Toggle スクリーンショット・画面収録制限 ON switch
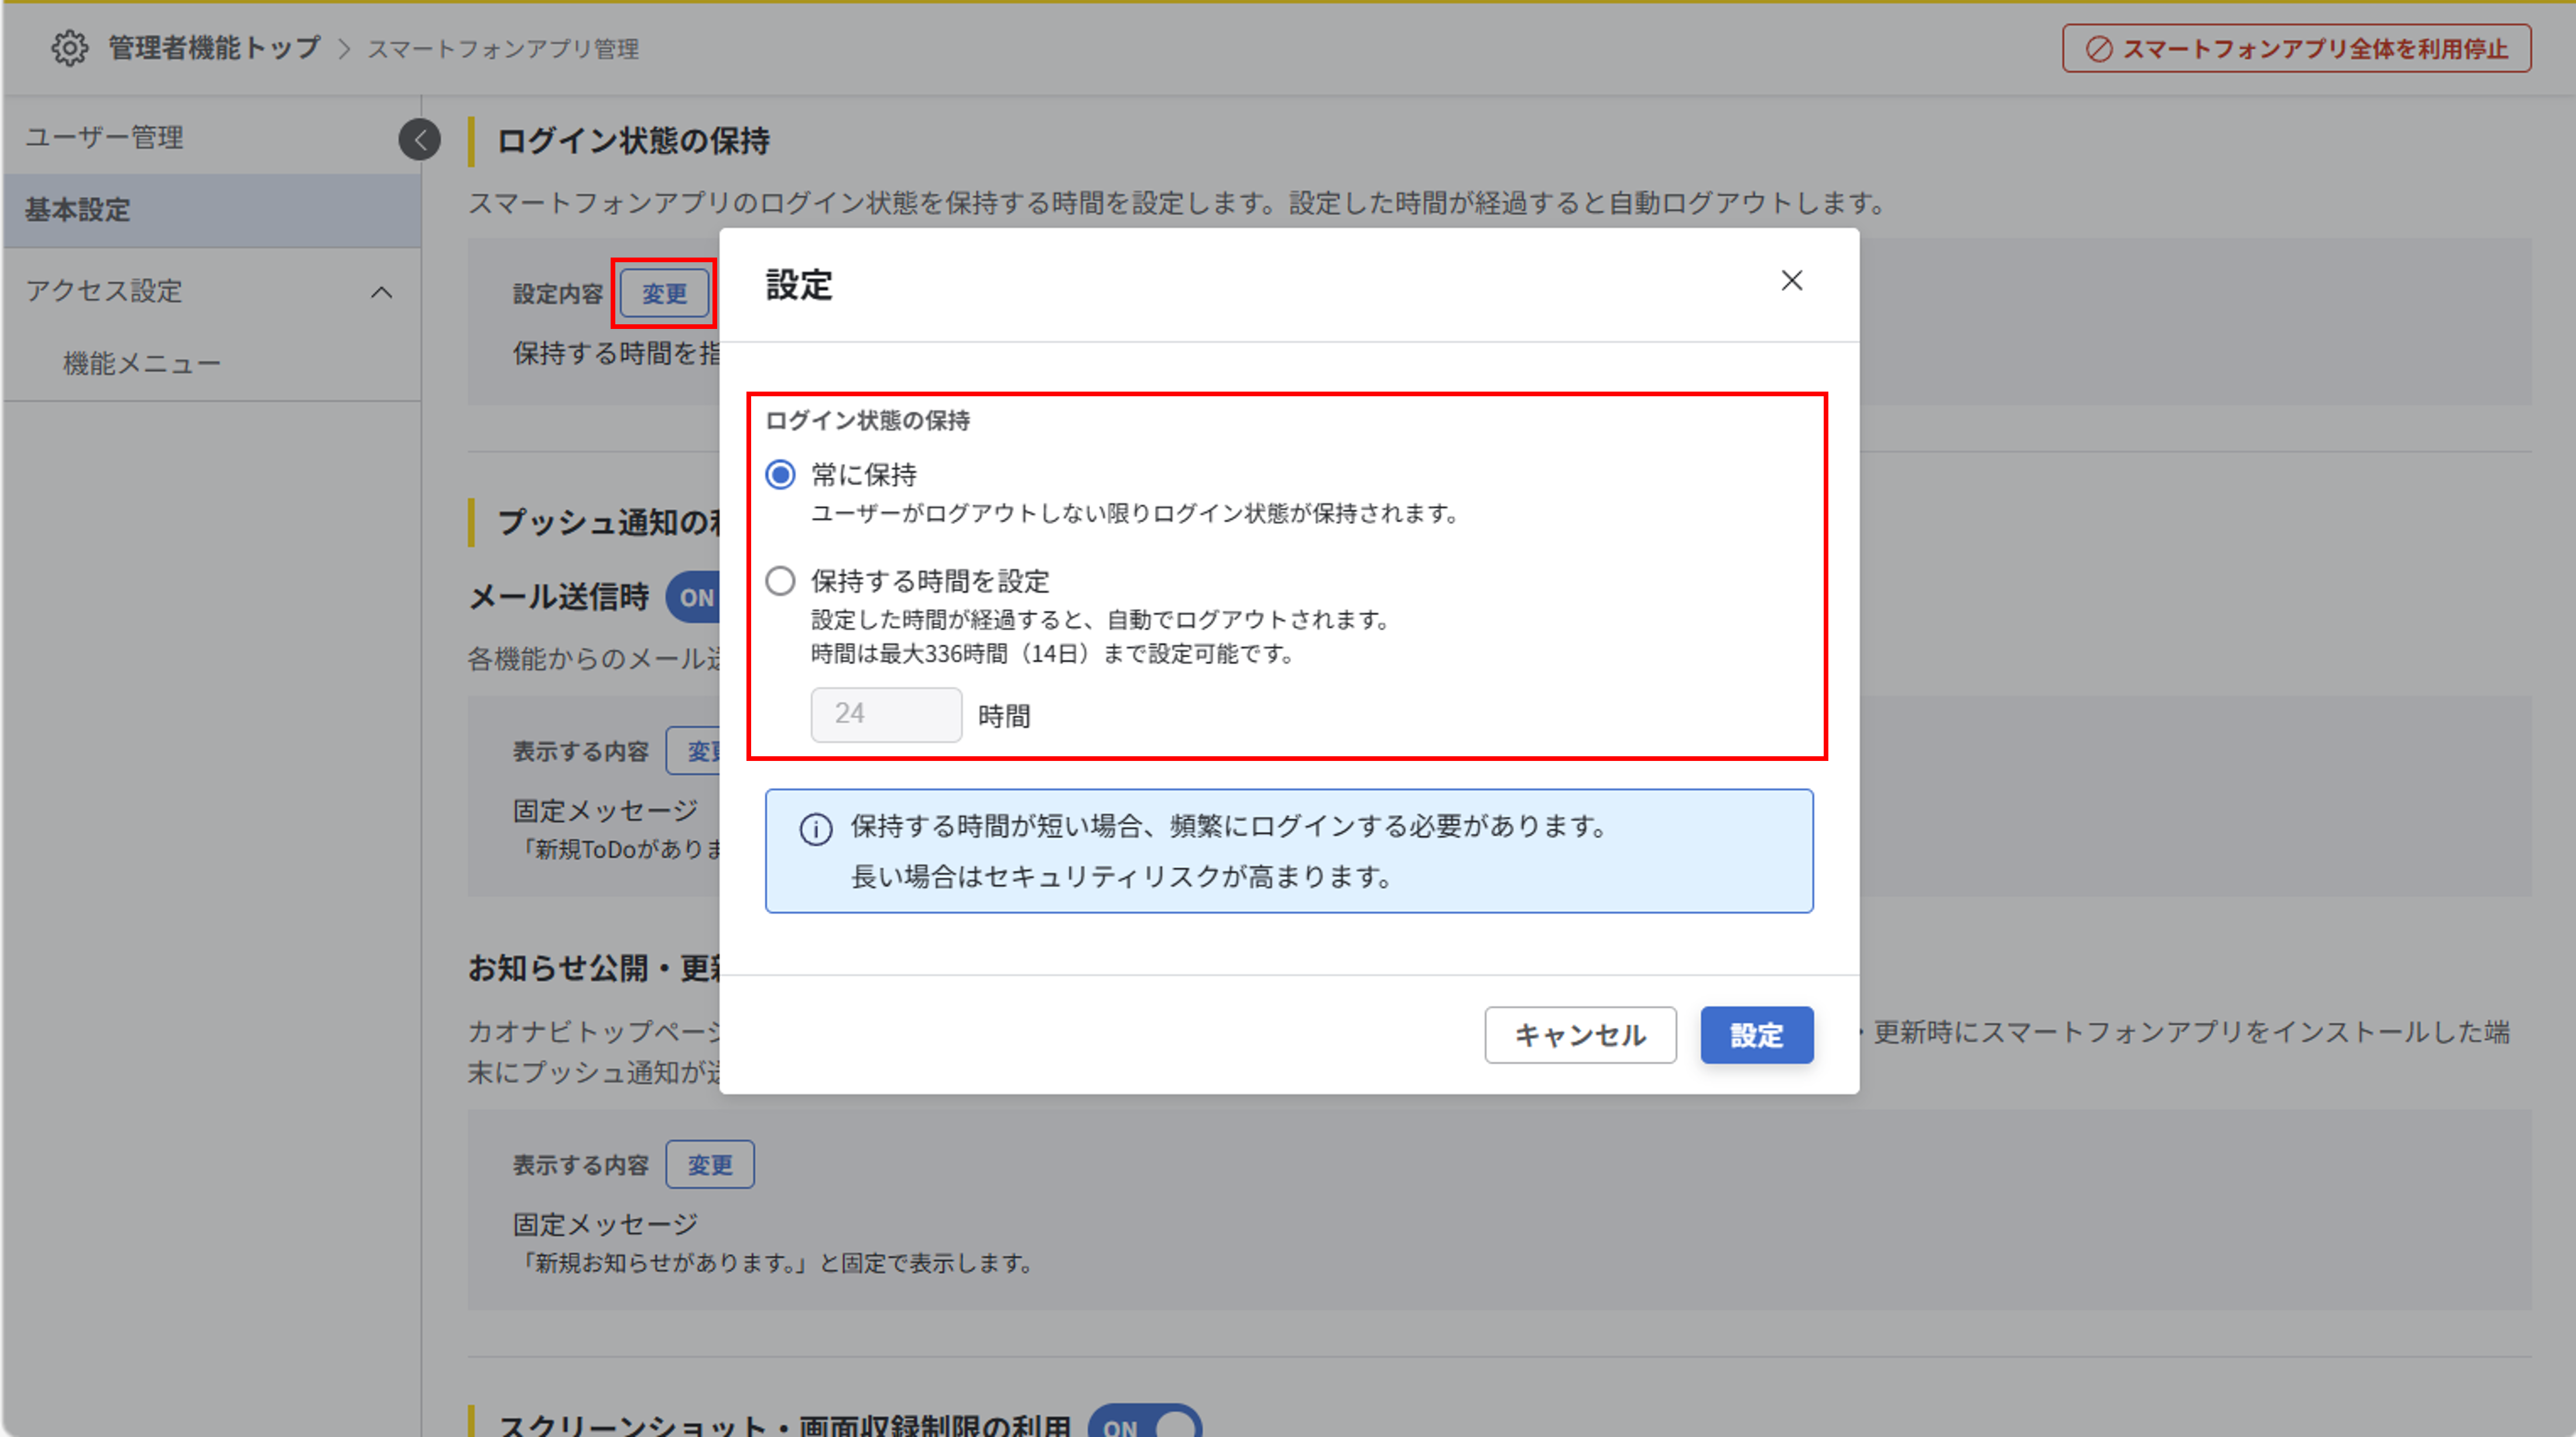Image resolution: width=2576 pixels, height=1437 pixels. (1144, 1421)
